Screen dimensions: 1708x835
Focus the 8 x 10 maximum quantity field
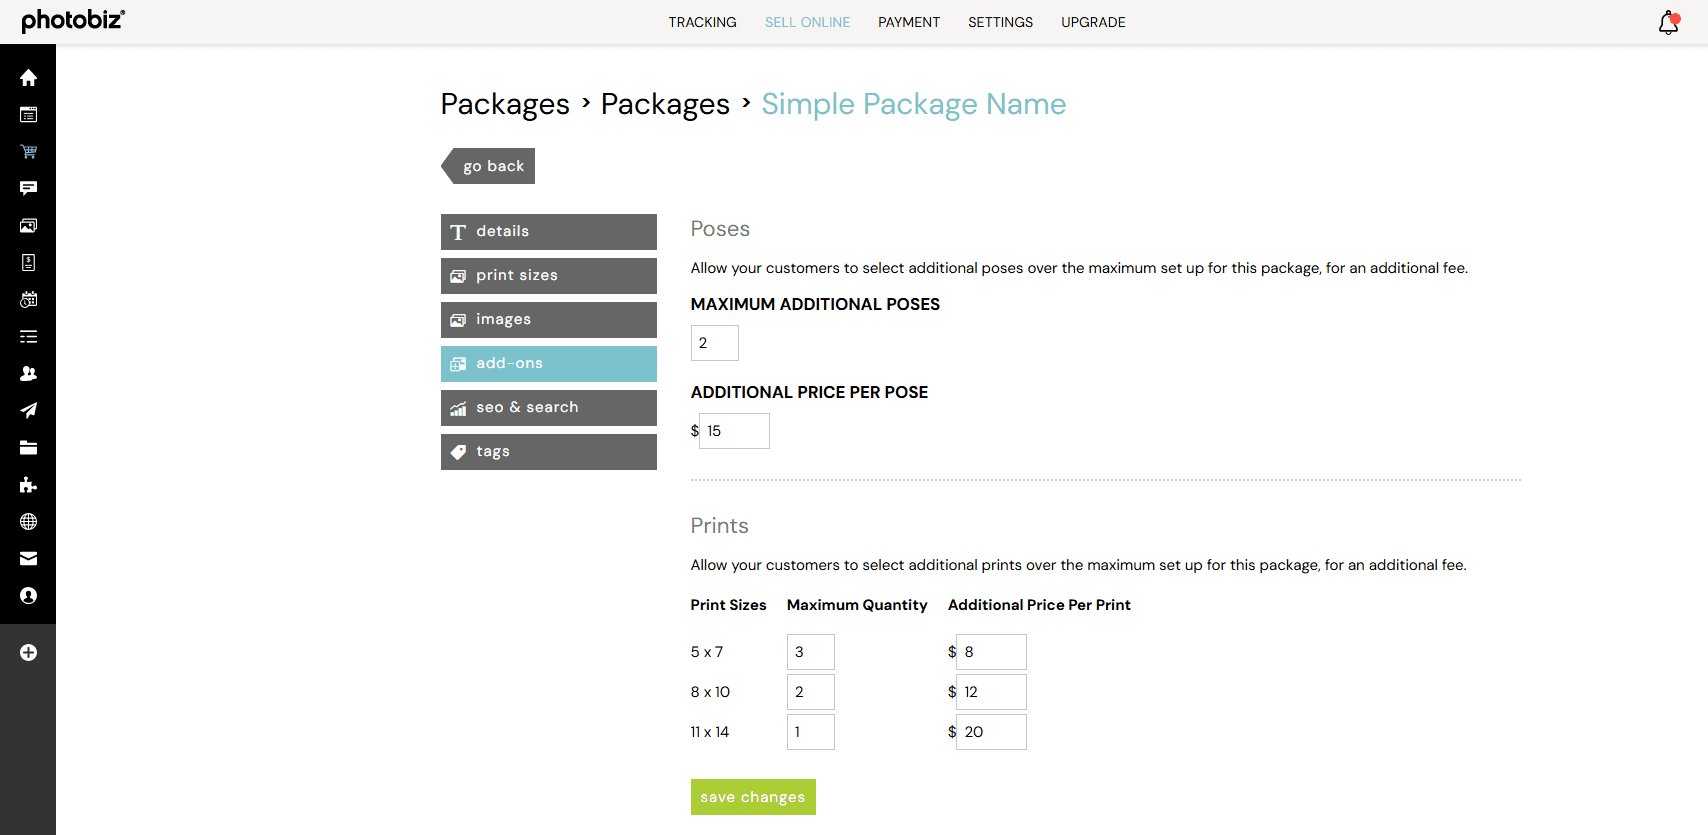click(x=811, y=692)
